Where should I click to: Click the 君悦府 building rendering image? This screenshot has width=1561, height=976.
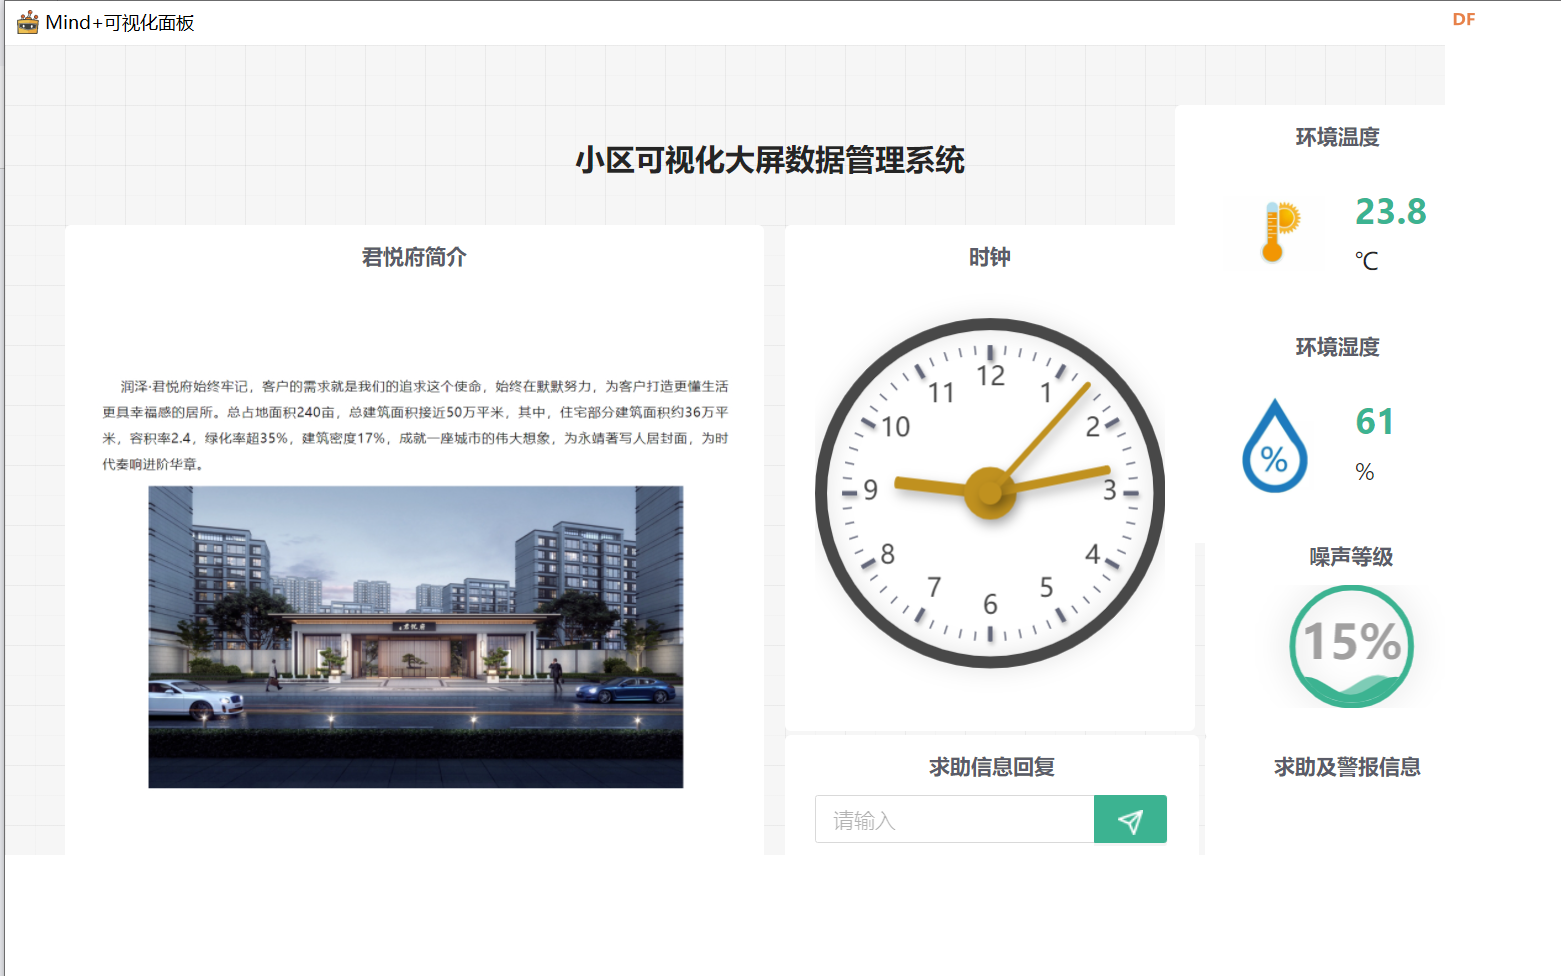point(416,637)
